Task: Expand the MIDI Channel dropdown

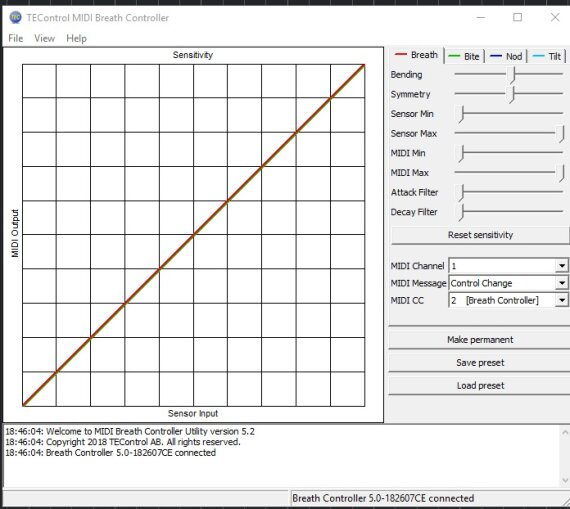Action: (562, 266)
